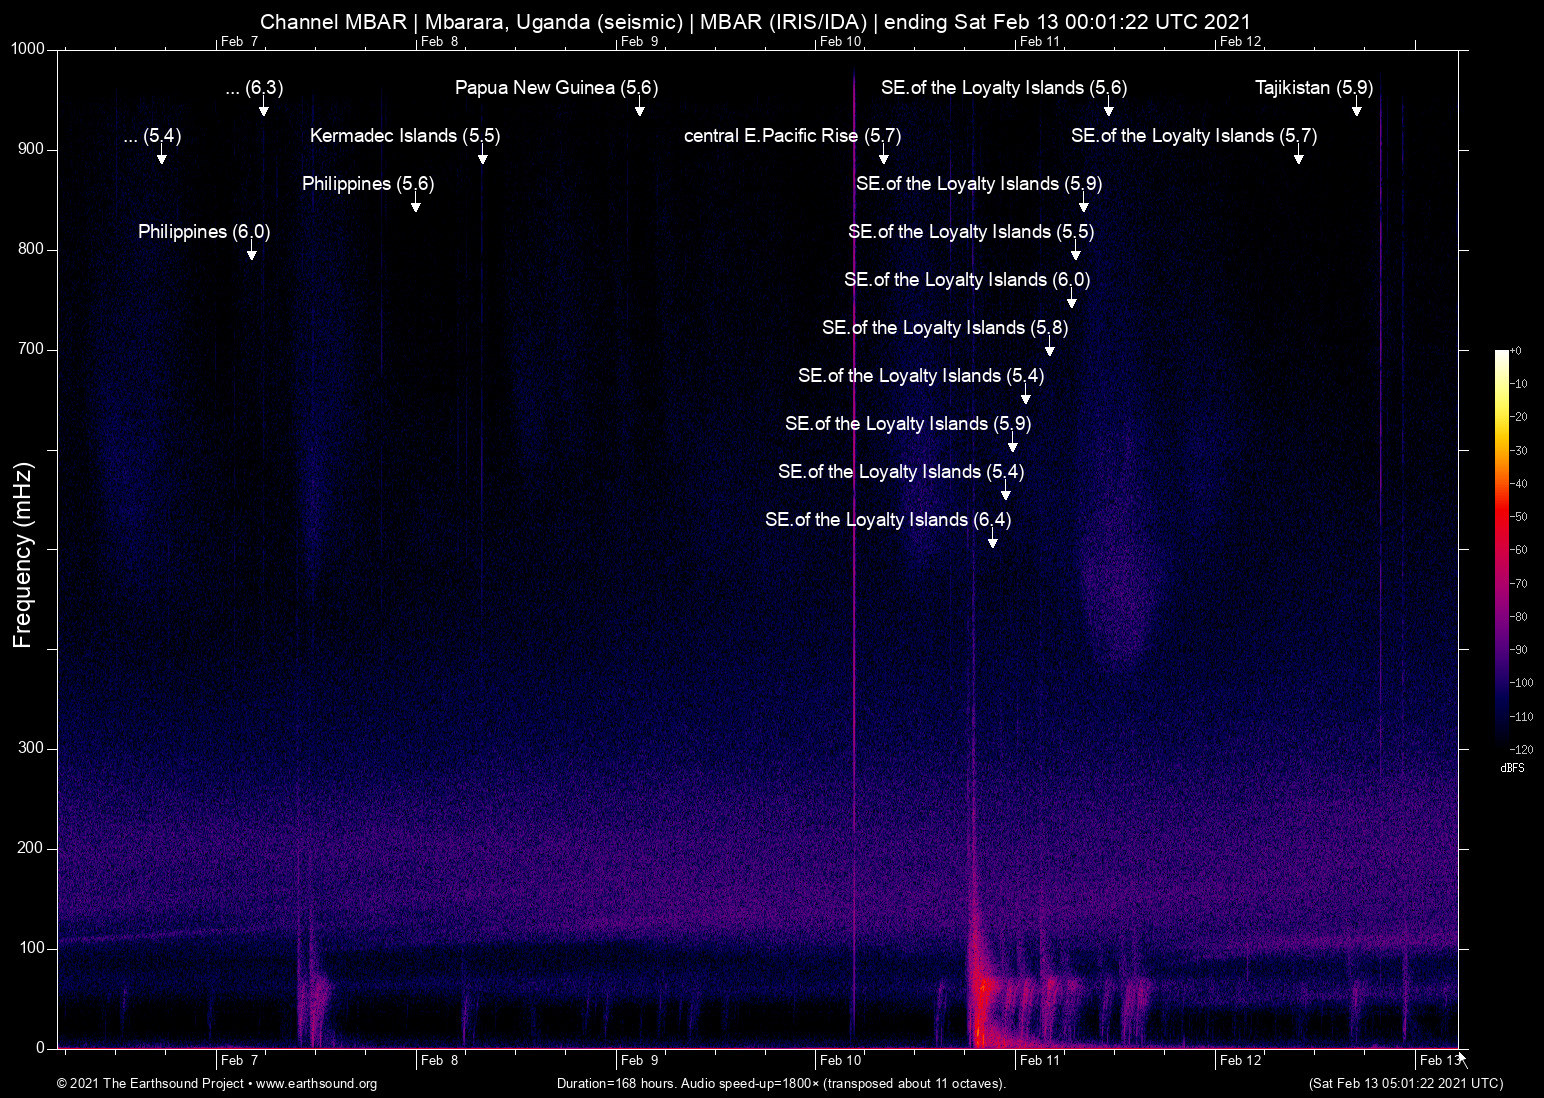Screen dimensions: 1544x1098
Task: Select SE. of the Loyalty Islands (5.8) label
Action: 944,328
